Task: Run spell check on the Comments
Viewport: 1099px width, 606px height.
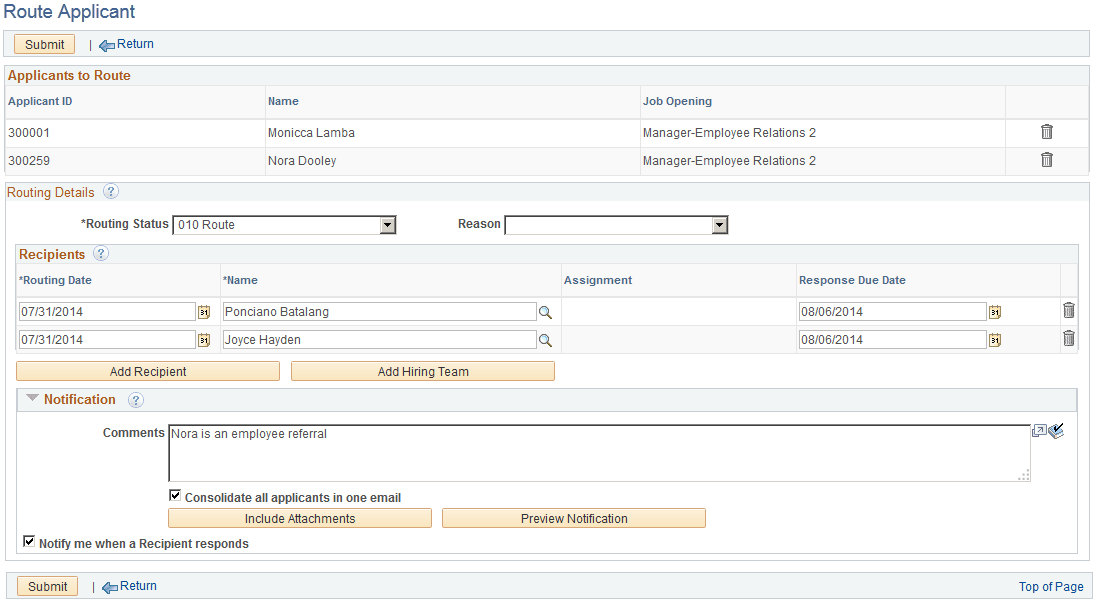Action: 1057,430
